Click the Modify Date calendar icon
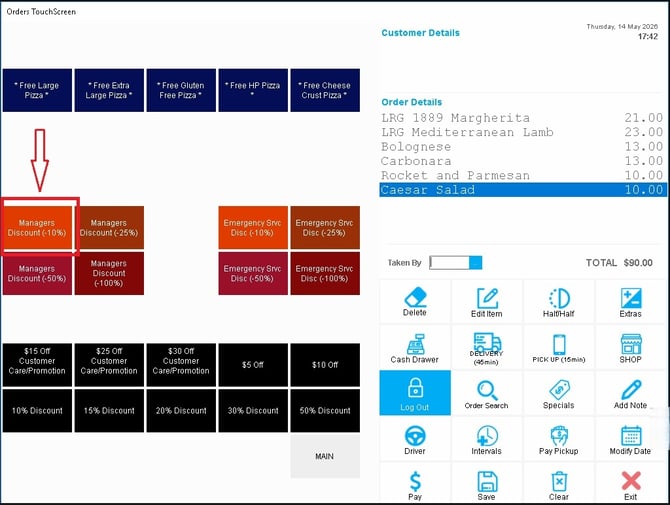 (x=631, y=436)
